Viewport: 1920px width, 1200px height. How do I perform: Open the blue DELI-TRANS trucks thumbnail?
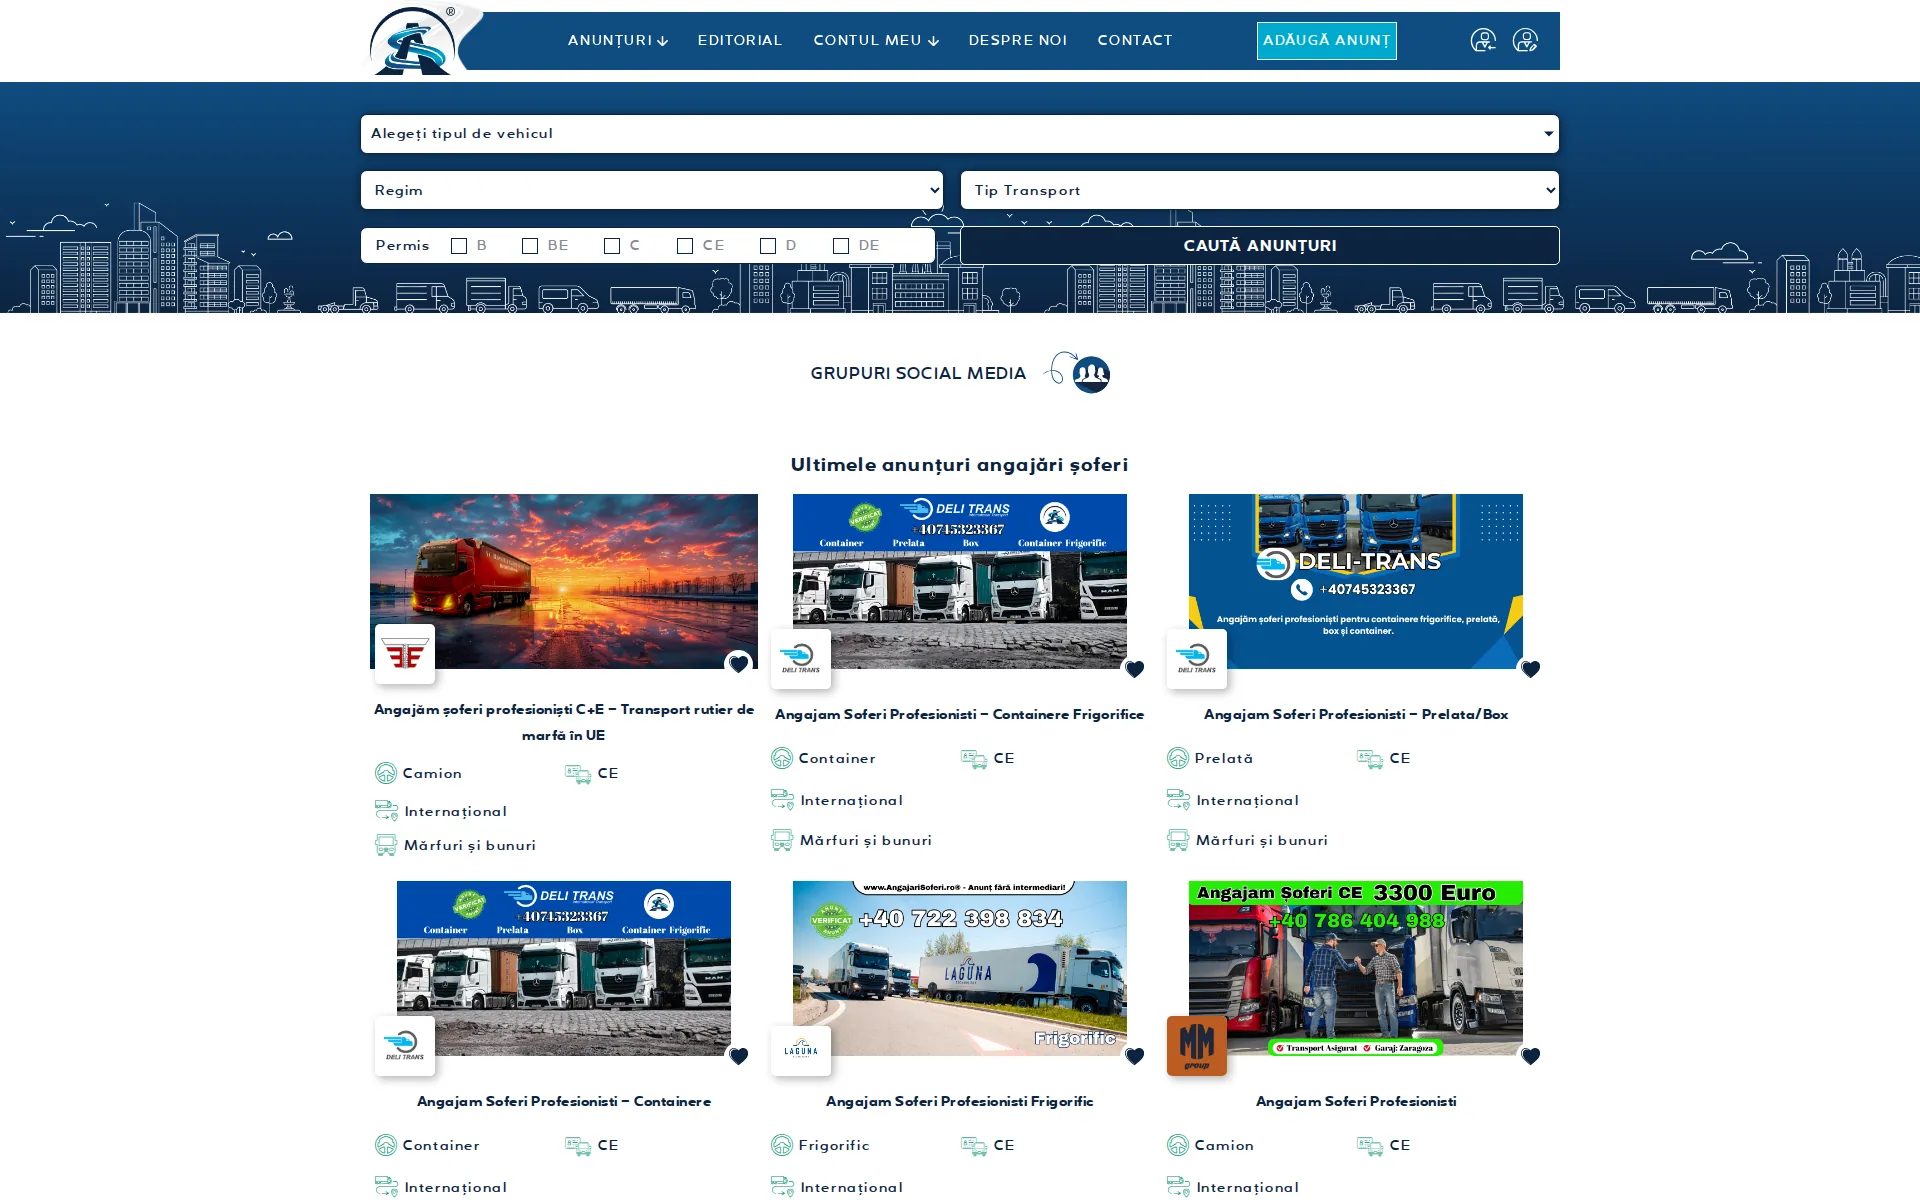click(1356, 581)
